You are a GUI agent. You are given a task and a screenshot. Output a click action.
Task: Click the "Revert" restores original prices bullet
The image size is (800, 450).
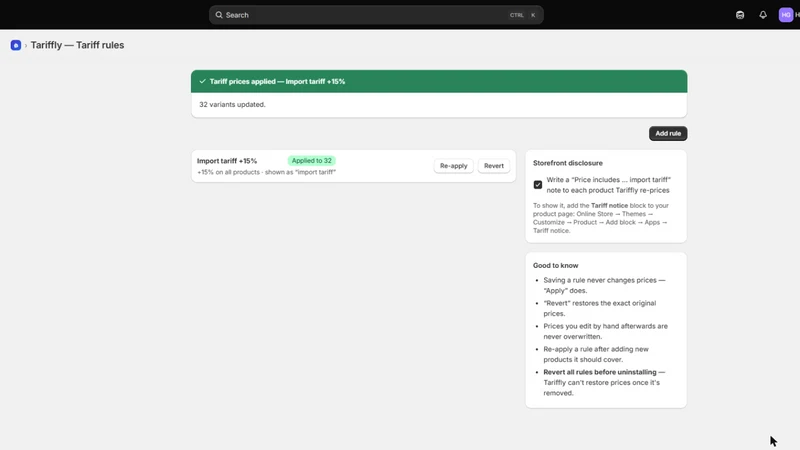[x=599, y=308]
